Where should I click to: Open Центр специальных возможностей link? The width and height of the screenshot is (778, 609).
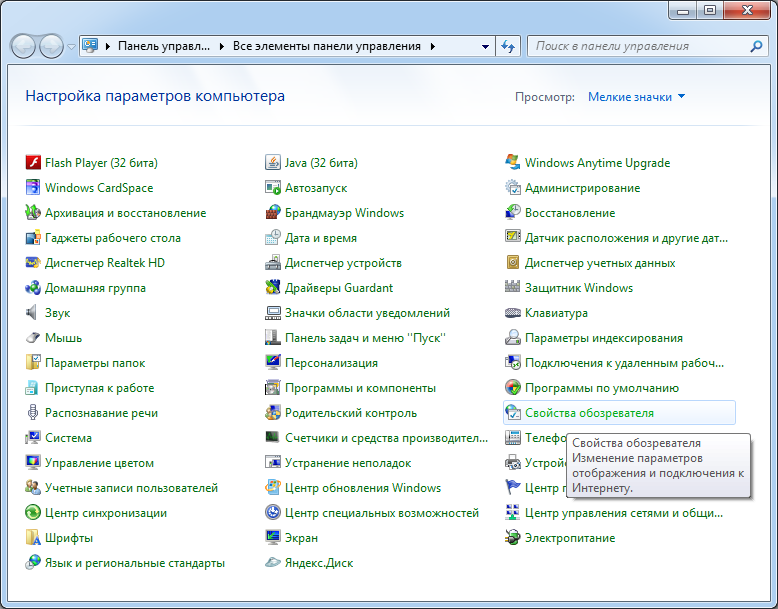(x=382, y=513)
